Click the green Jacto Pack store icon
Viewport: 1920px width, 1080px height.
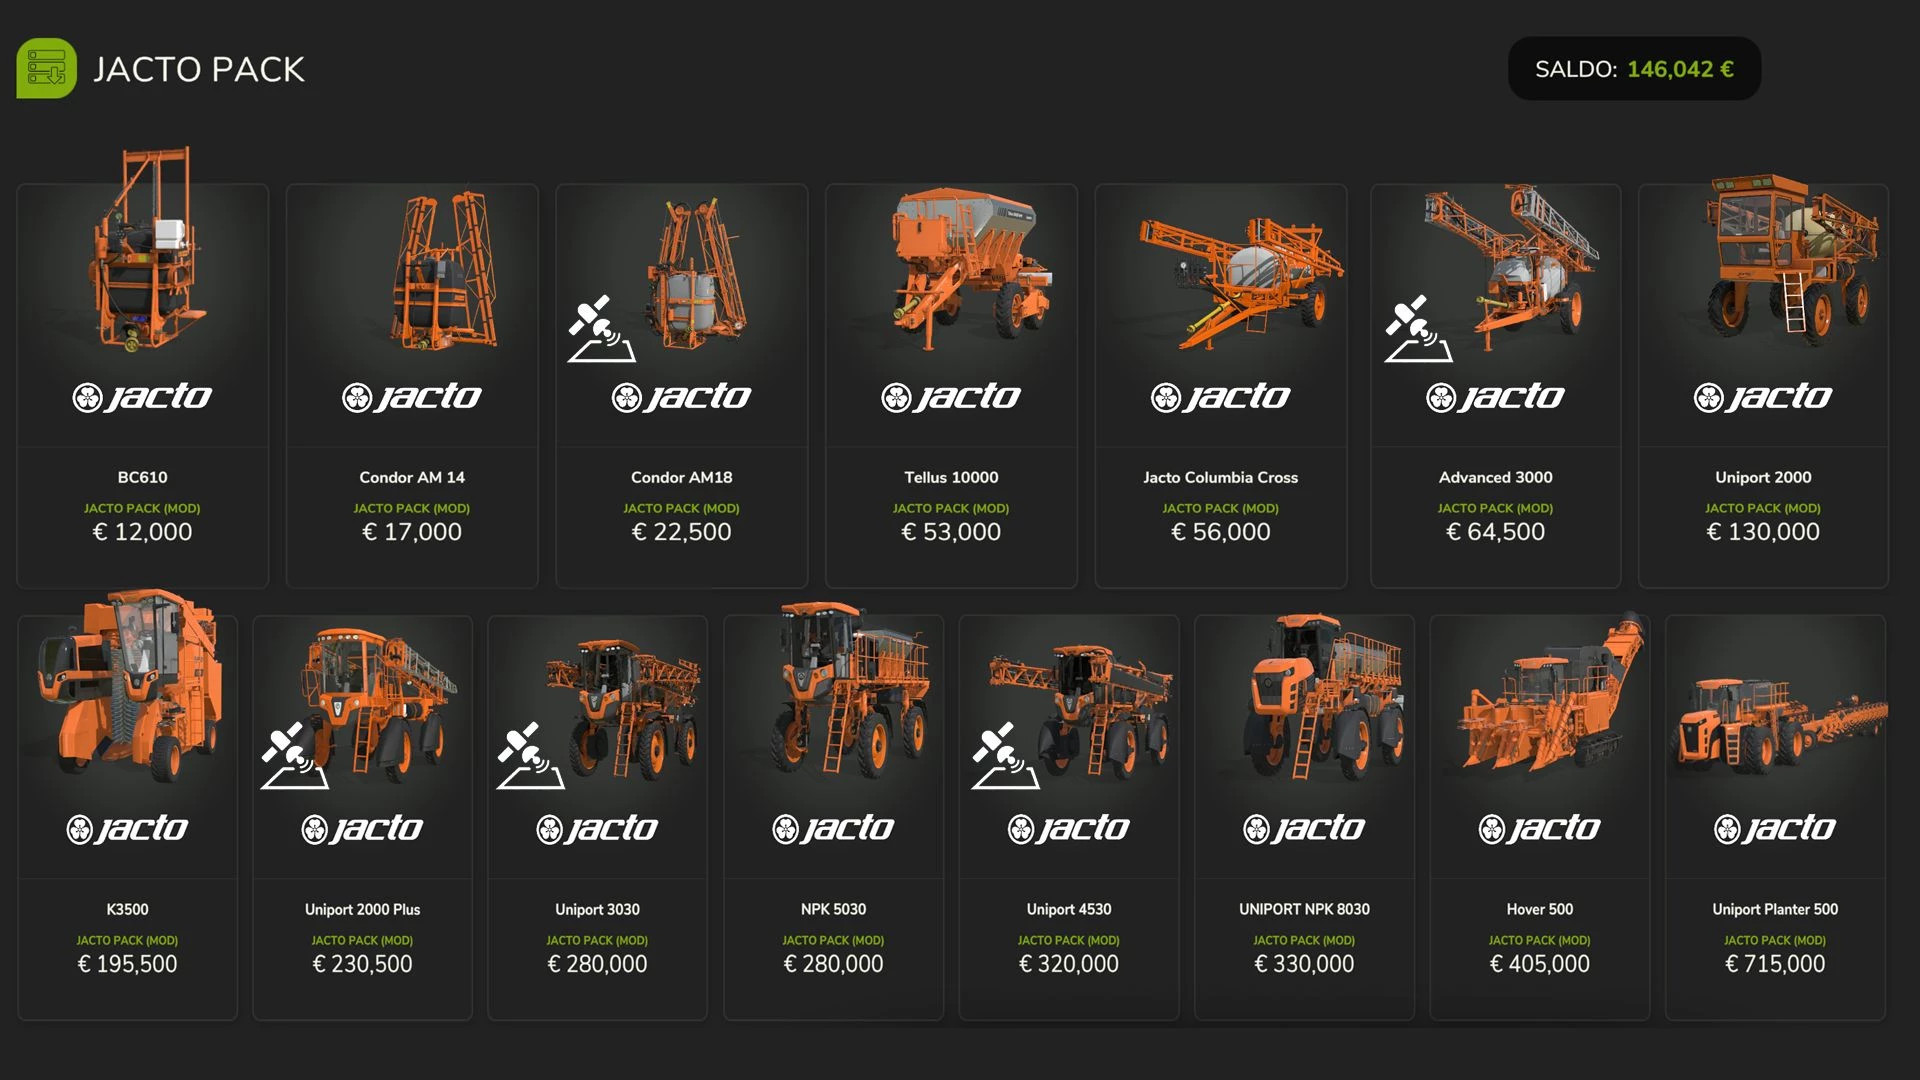(x=46, y=68)
